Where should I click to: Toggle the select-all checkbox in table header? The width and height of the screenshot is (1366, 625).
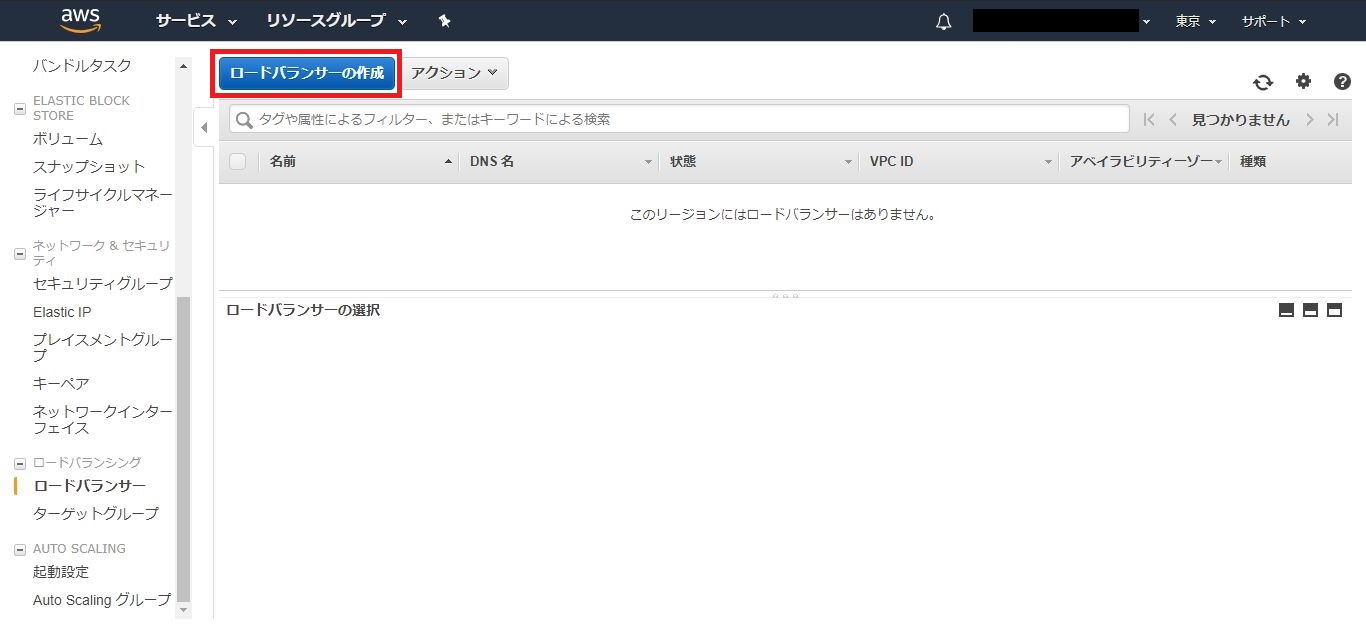coord(238,161)
